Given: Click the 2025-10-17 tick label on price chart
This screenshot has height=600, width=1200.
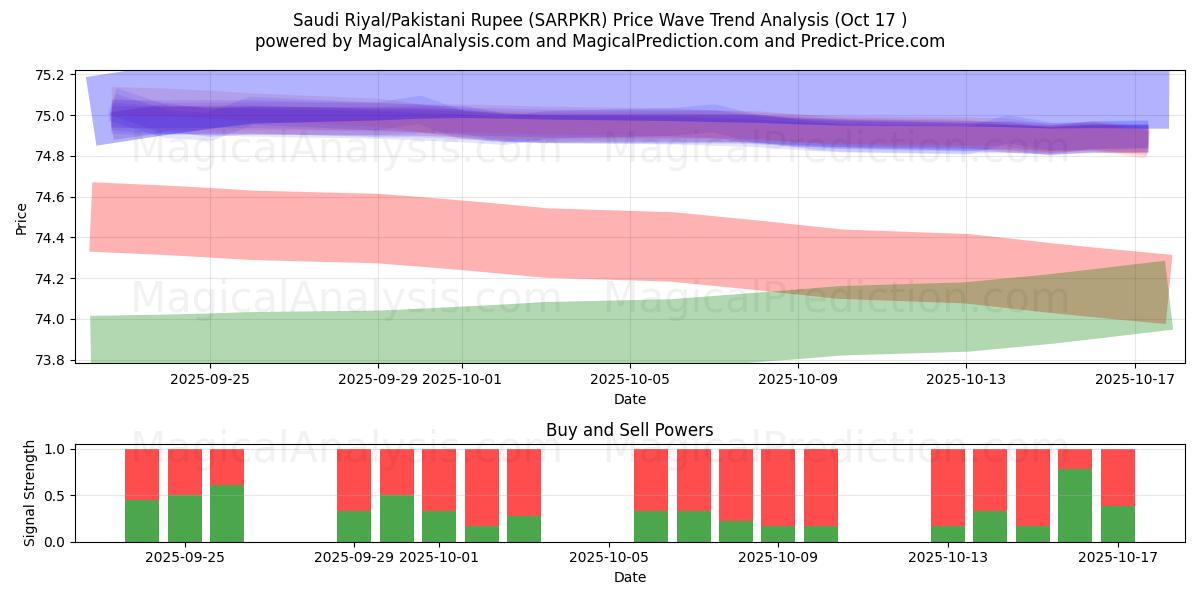Looking at the screenshot, I should (1134, 379).
